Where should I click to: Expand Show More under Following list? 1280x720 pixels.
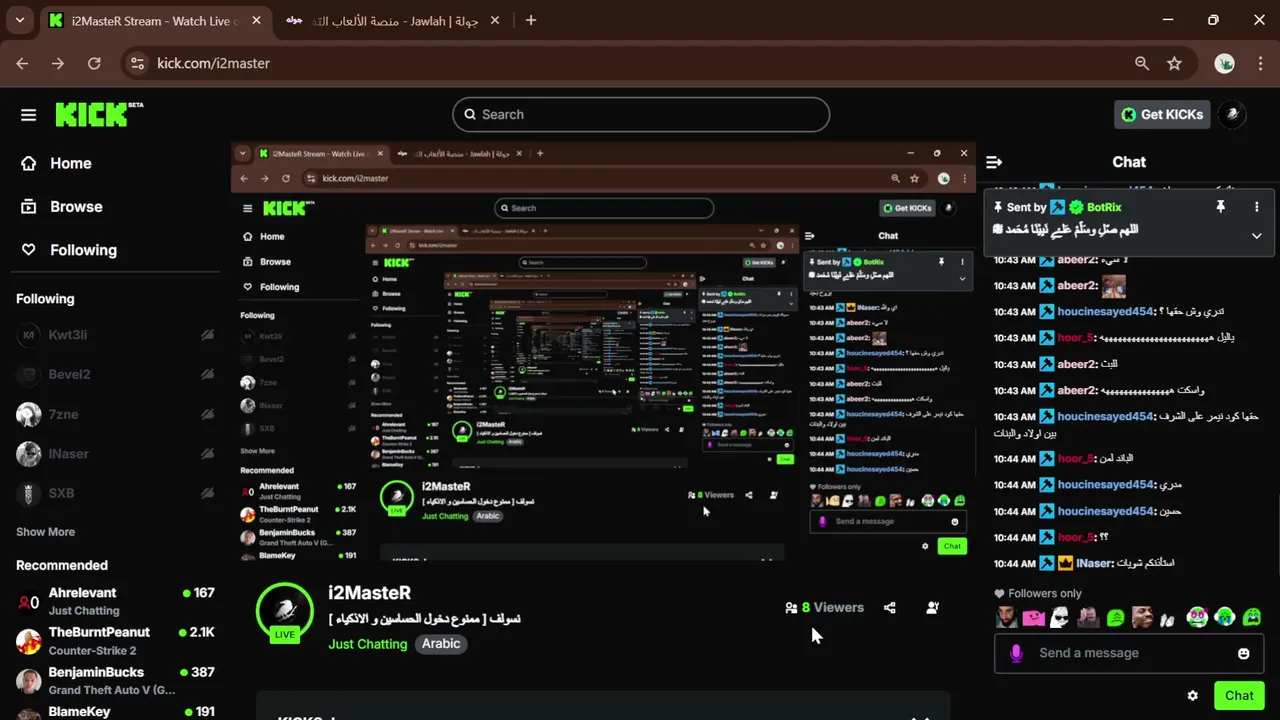(45, 532)
